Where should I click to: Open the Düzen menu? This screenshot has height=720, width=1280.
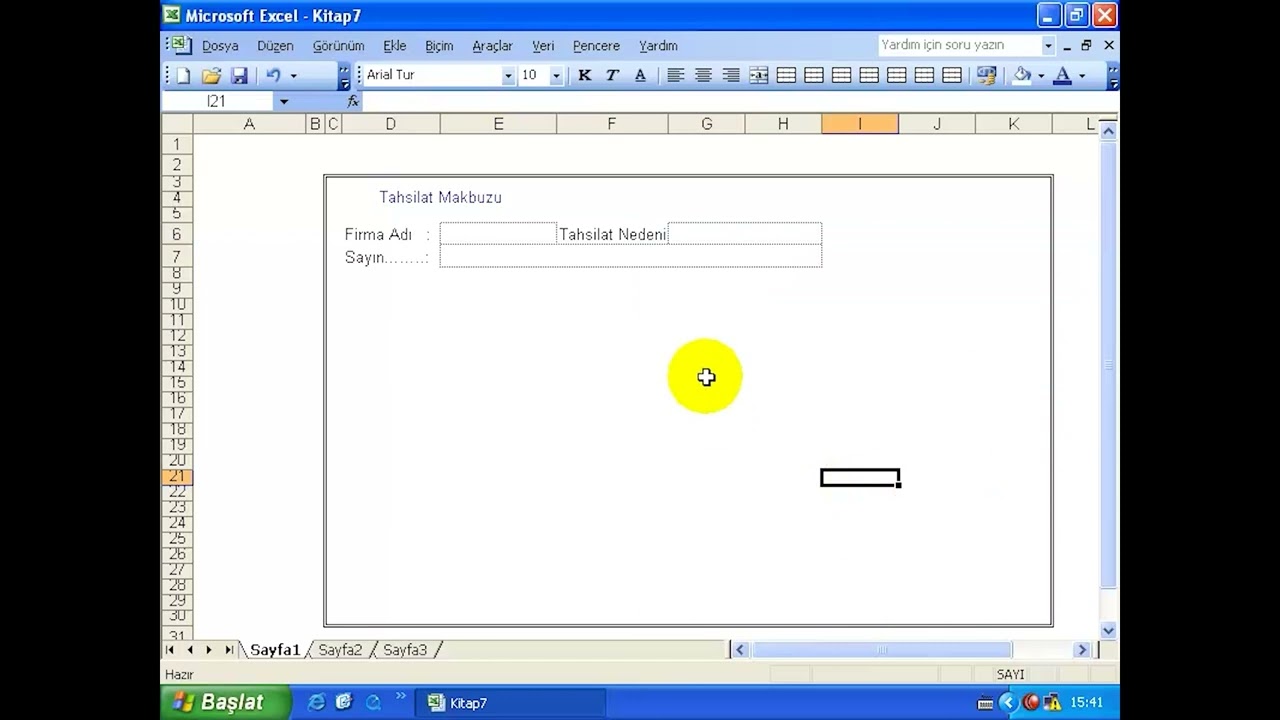(275, 46)
